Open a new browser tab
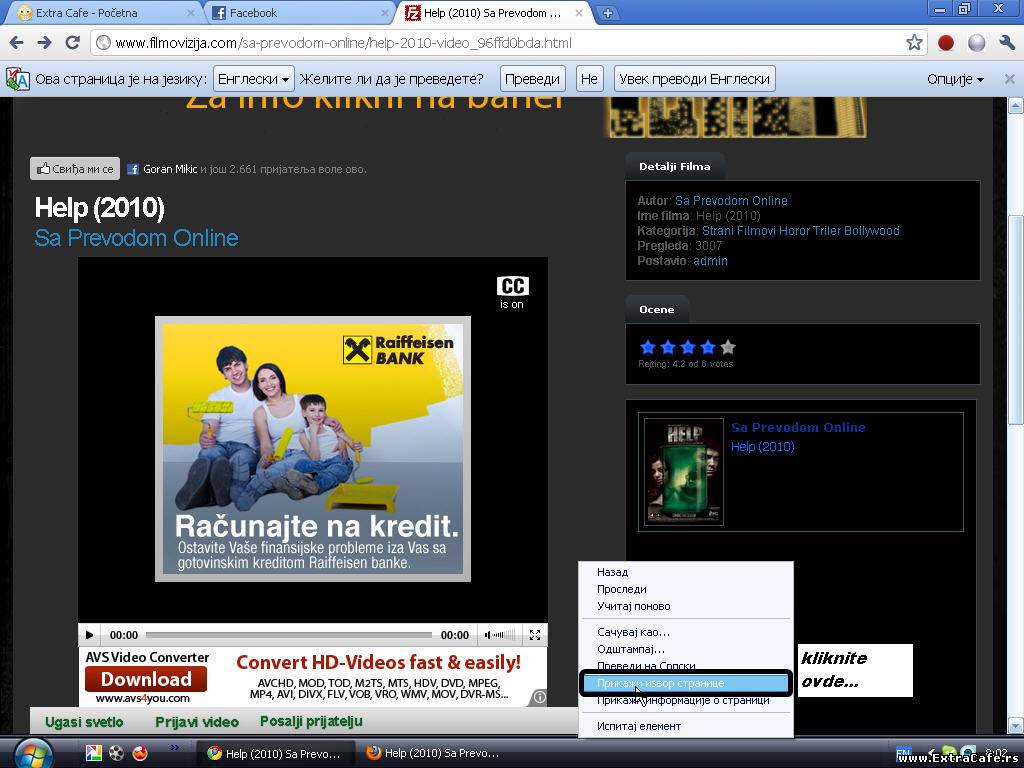Viewport: 1024px width, 768px height. [x=607, y=13]
